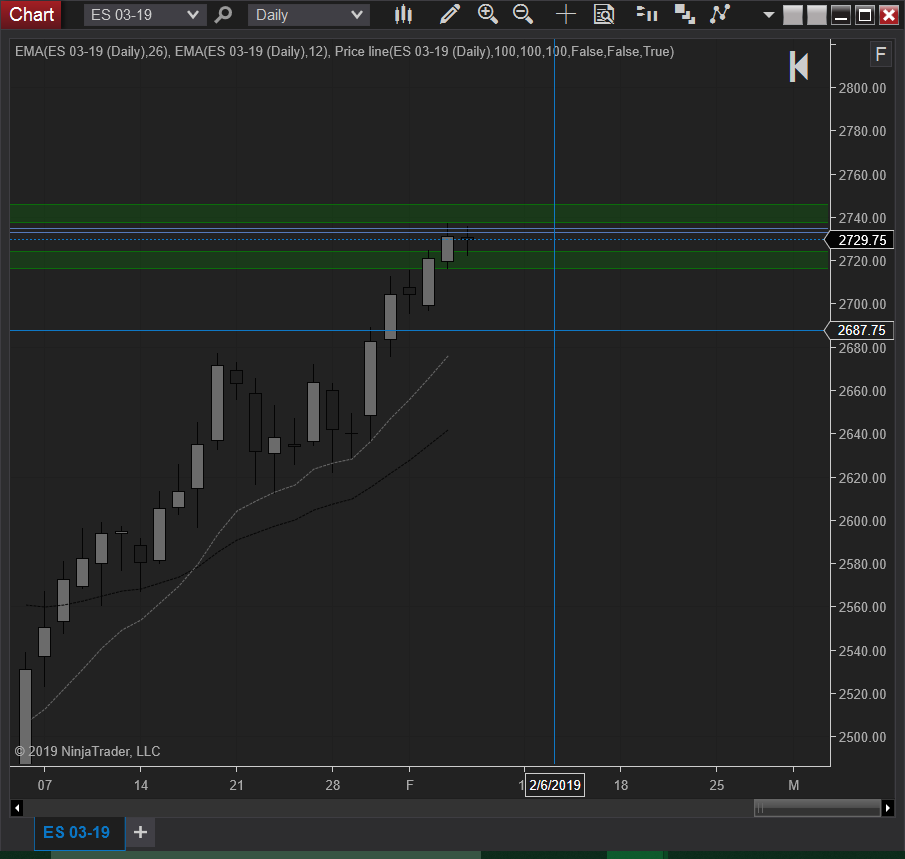Open the ES 03-19 instrument dropdown
Screen dimensions: 905x859
click(145, 15)
